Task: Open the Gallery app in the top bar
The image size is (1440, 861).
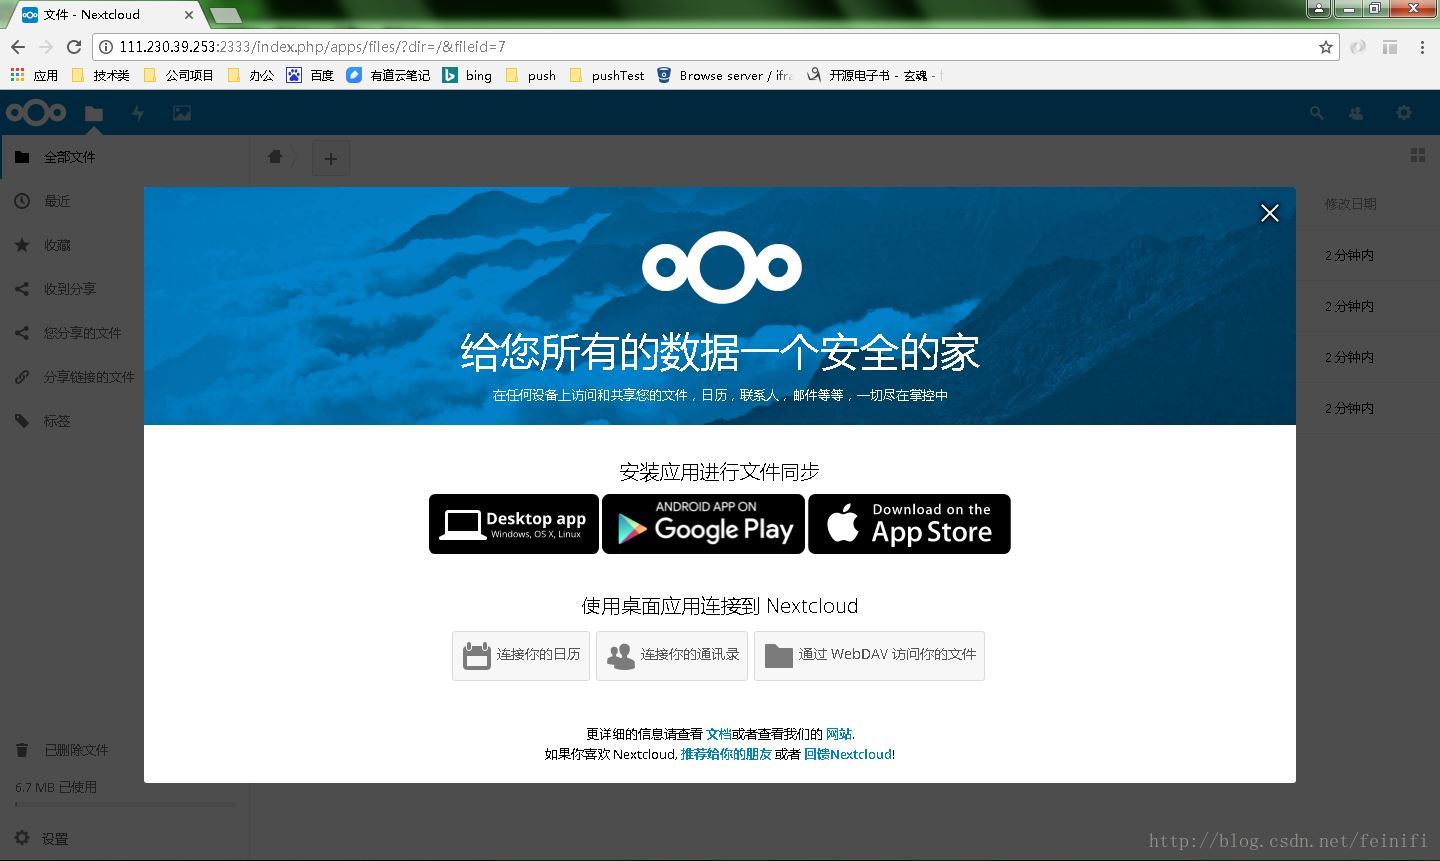Action: [181, 113]
